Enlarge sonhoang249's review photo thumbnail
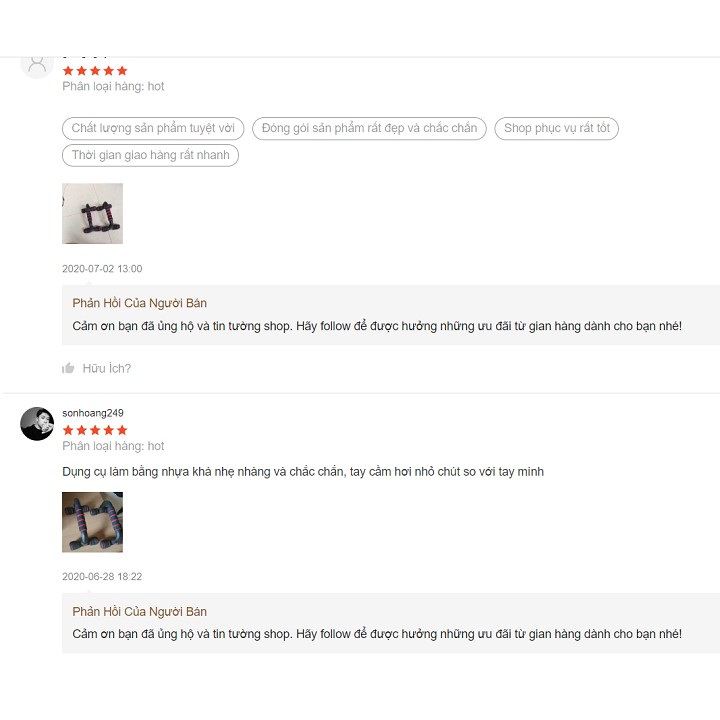The image size is (720, 720). pyautogui.click(x=92, y=522)
